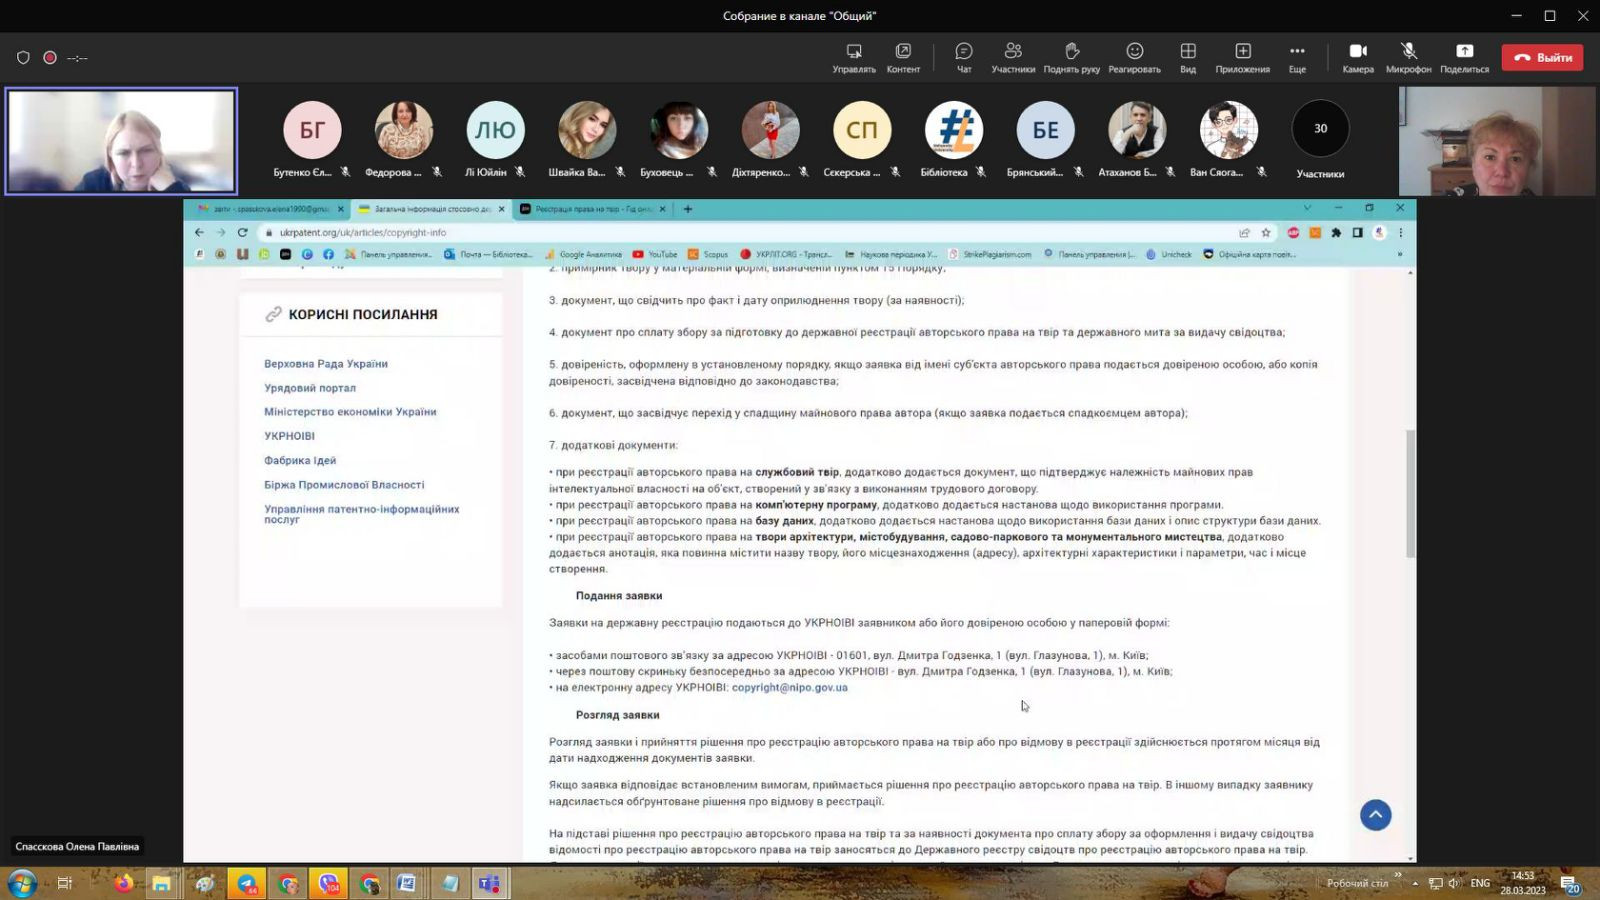
Task: Switch the ENG input language indicator
Action: click(1480, 883)
